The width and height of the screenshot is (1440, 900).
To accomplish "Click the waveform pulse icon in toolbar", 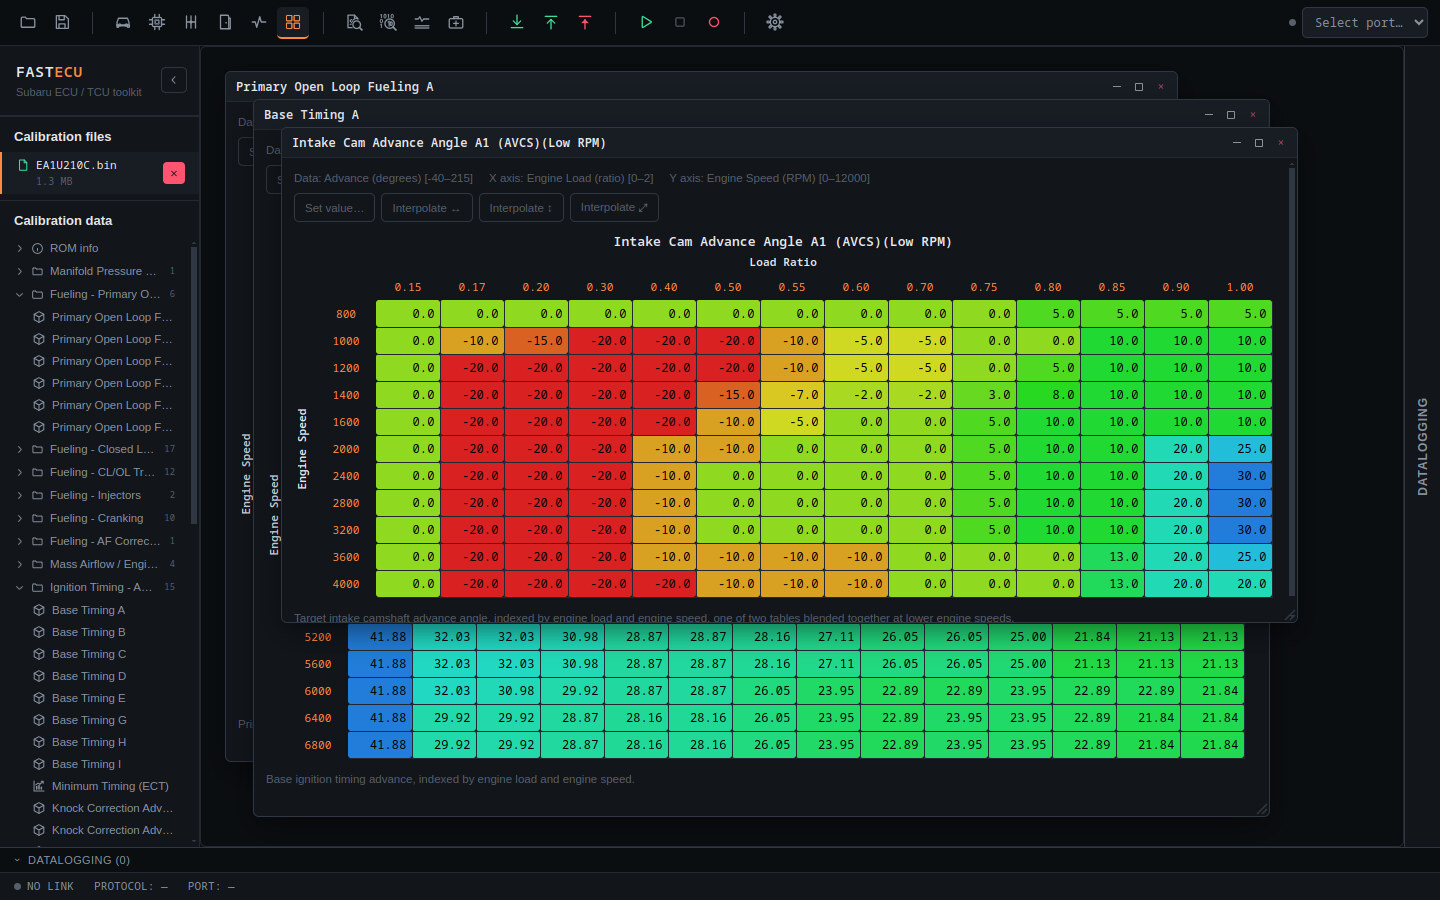I will coord(259,22).
